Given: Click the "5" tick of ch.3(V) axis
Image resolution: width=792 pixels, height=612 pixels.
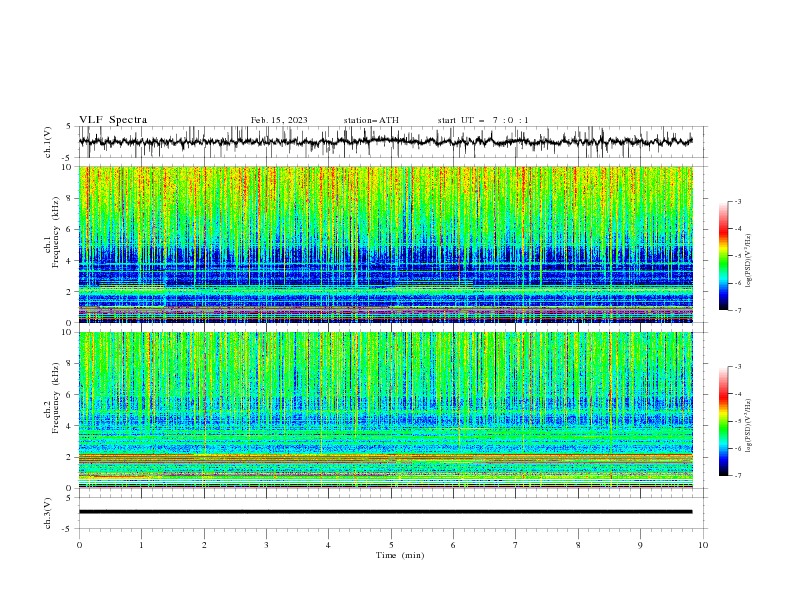Looking at the screenshot, I should [70, 498].
